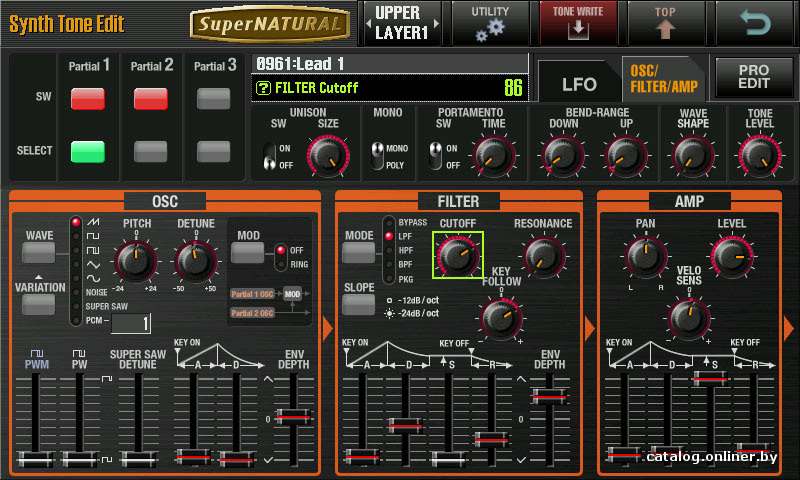This screenshot has height=480, width=800.
Task: Click the tone name 0961:Lead 1
Action: pos(300,64)
